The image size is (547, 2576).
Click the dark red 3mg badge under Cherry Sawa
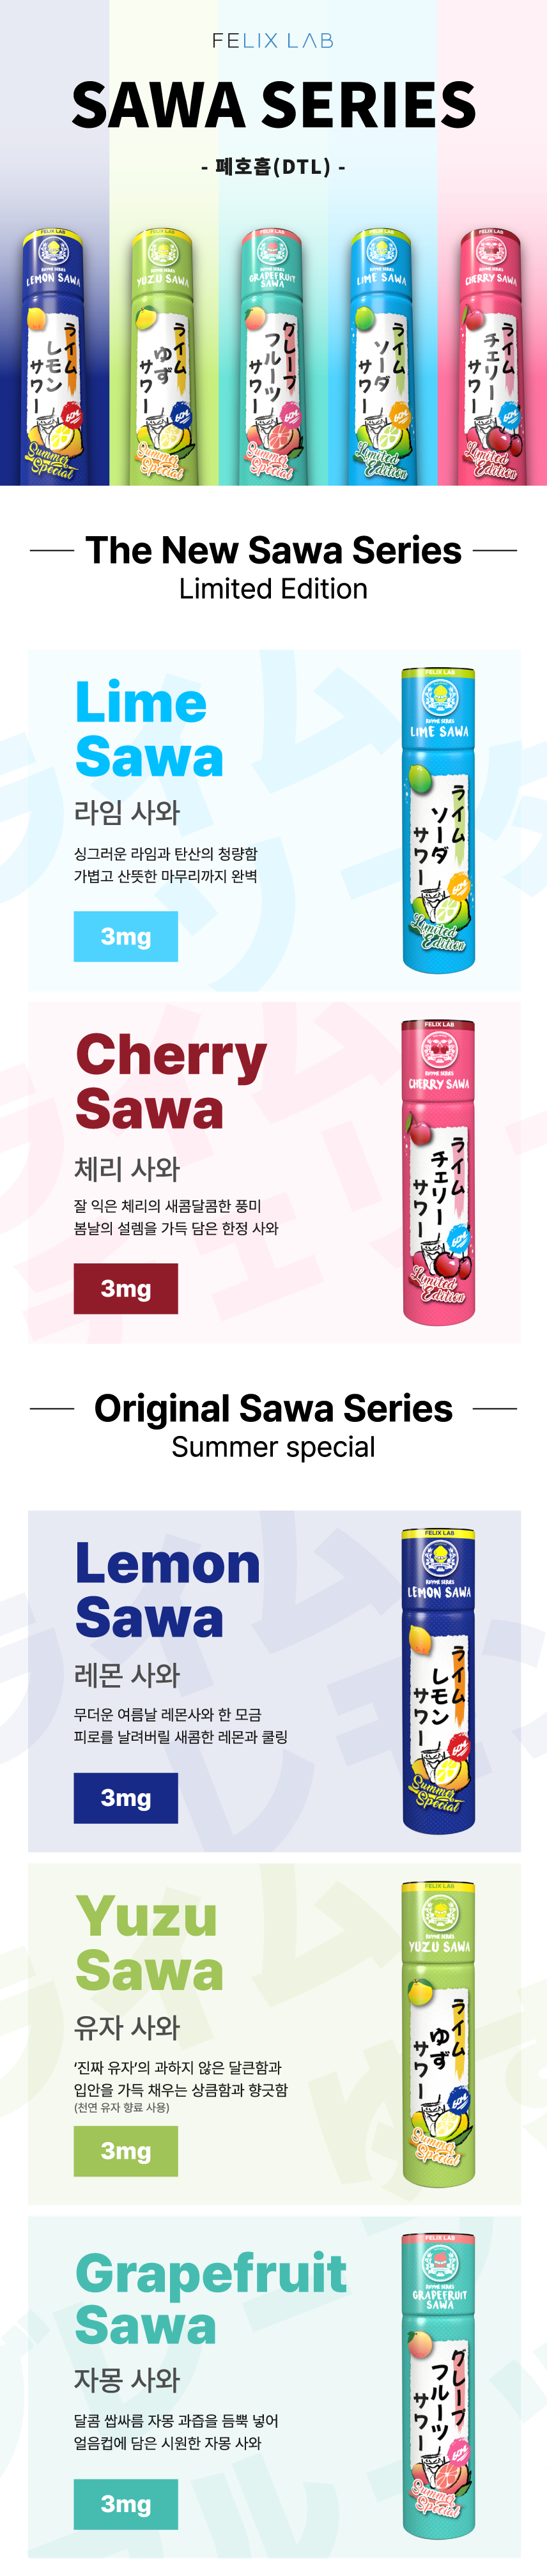tap(126, 1288)
